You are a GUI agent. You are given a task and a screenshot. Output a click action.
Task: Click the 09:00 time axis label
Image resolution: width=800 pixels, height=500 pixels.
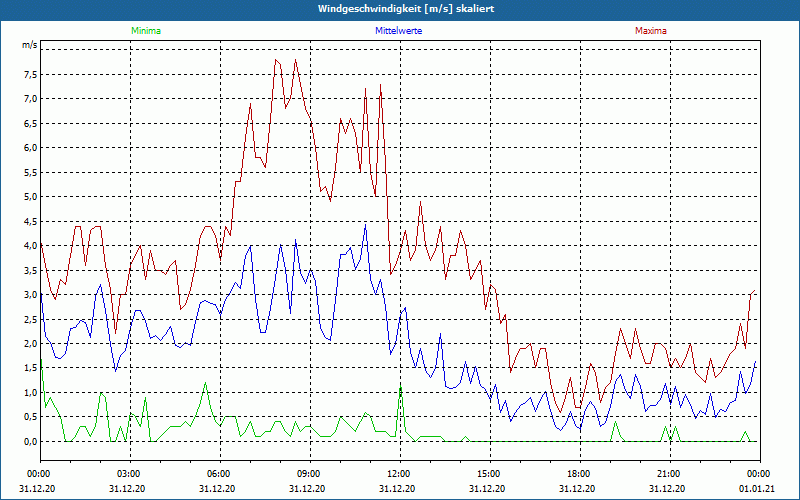[x=310, y=474]
